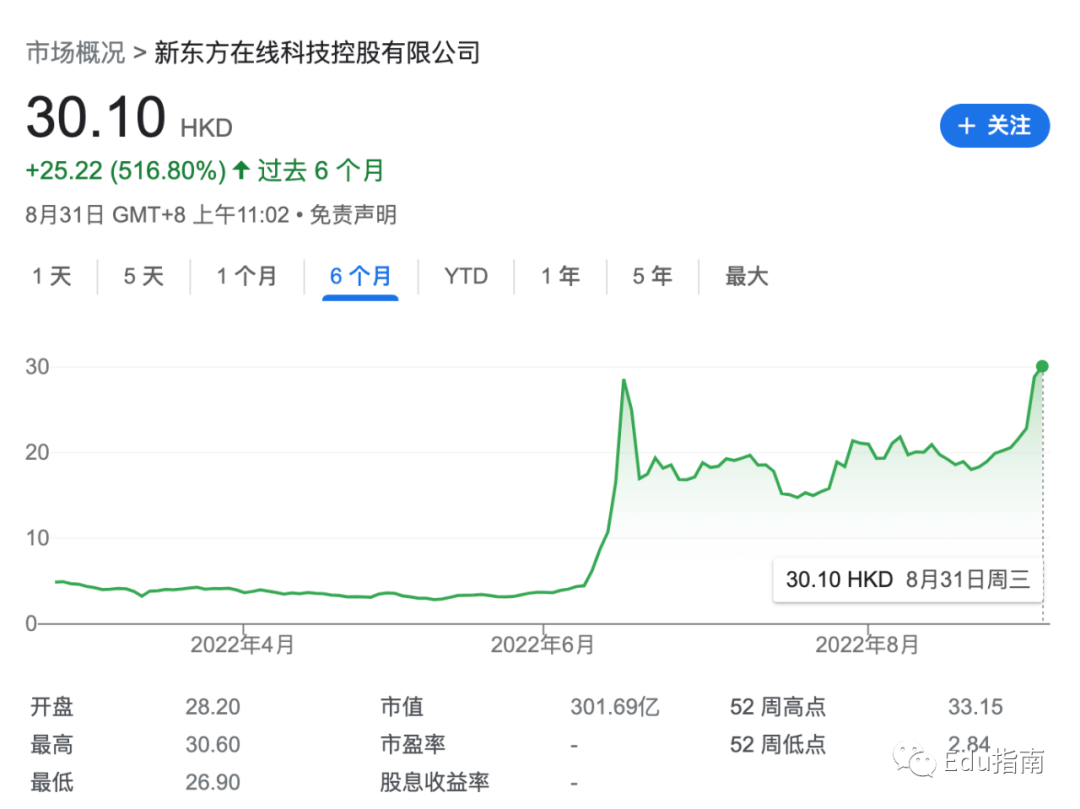Click the 52 周低点 label

[x=778, y=745]
